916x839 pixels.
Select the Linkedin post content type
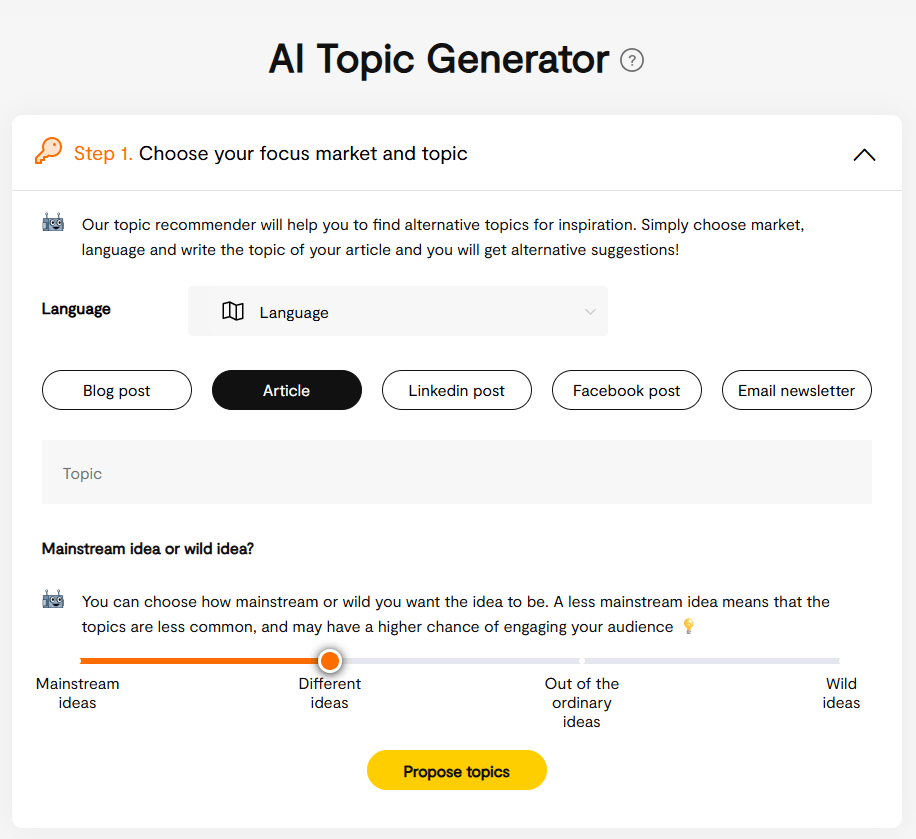click(456, 390)
